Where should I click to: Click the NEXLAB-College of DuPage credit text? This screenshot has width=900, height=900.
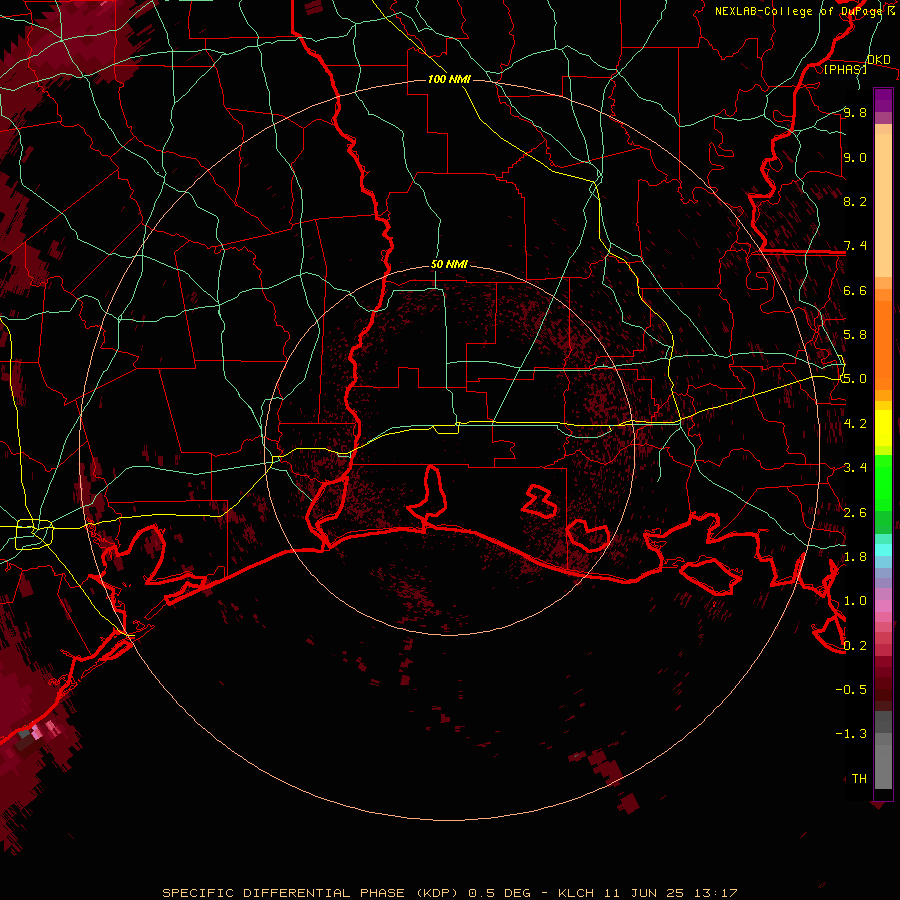(x=799, y=11)
